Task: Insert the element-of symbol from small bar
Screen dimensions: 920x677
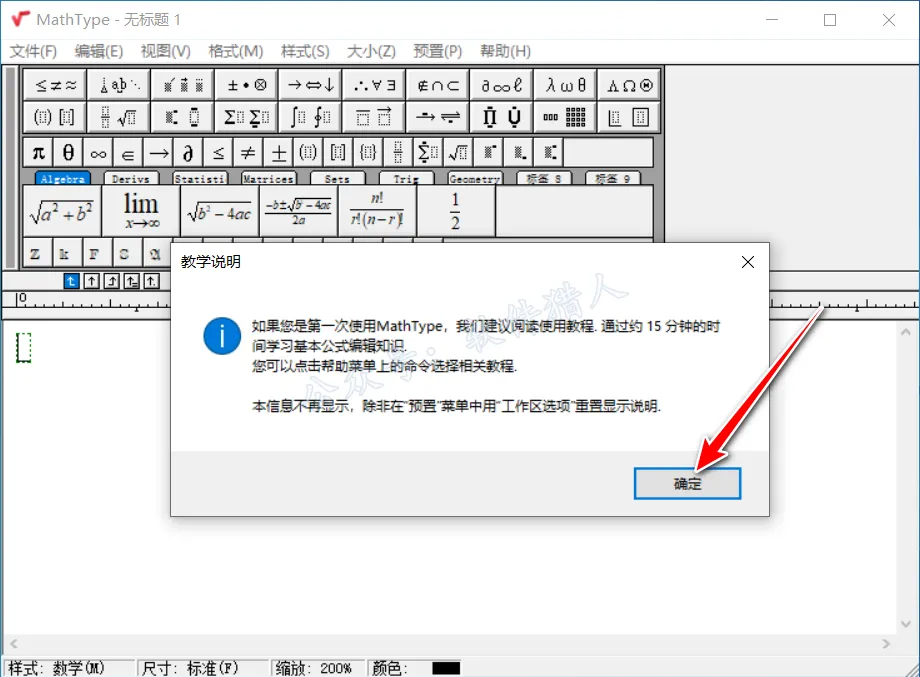Action: tap(128, 153)
